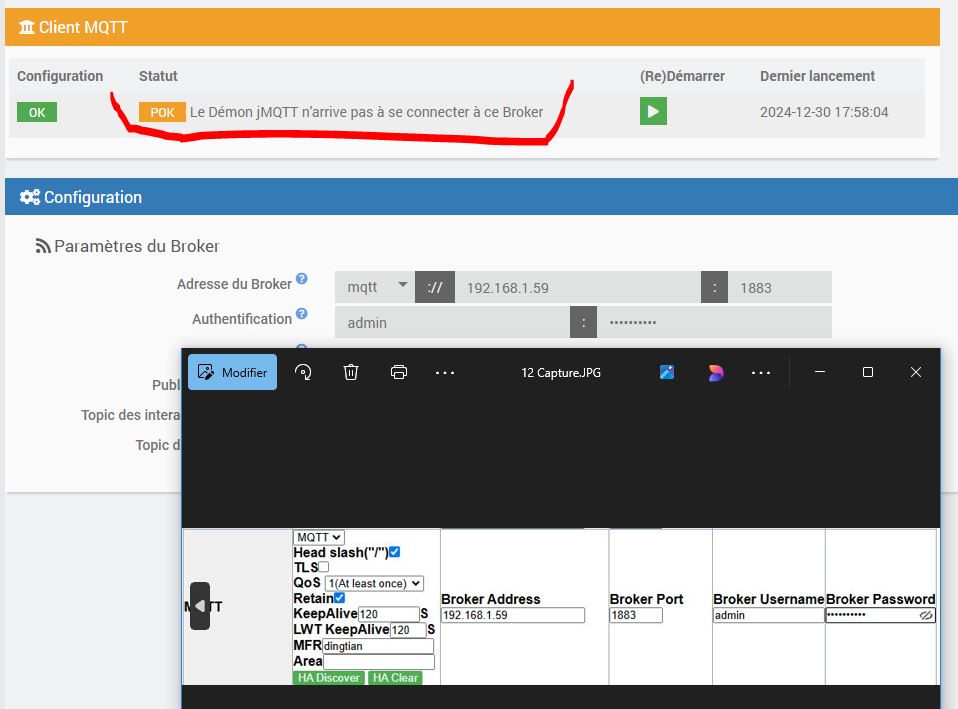Open the blue image editing app icon
The height and width of the screenshot is (709, 958).
click(667, 372)
